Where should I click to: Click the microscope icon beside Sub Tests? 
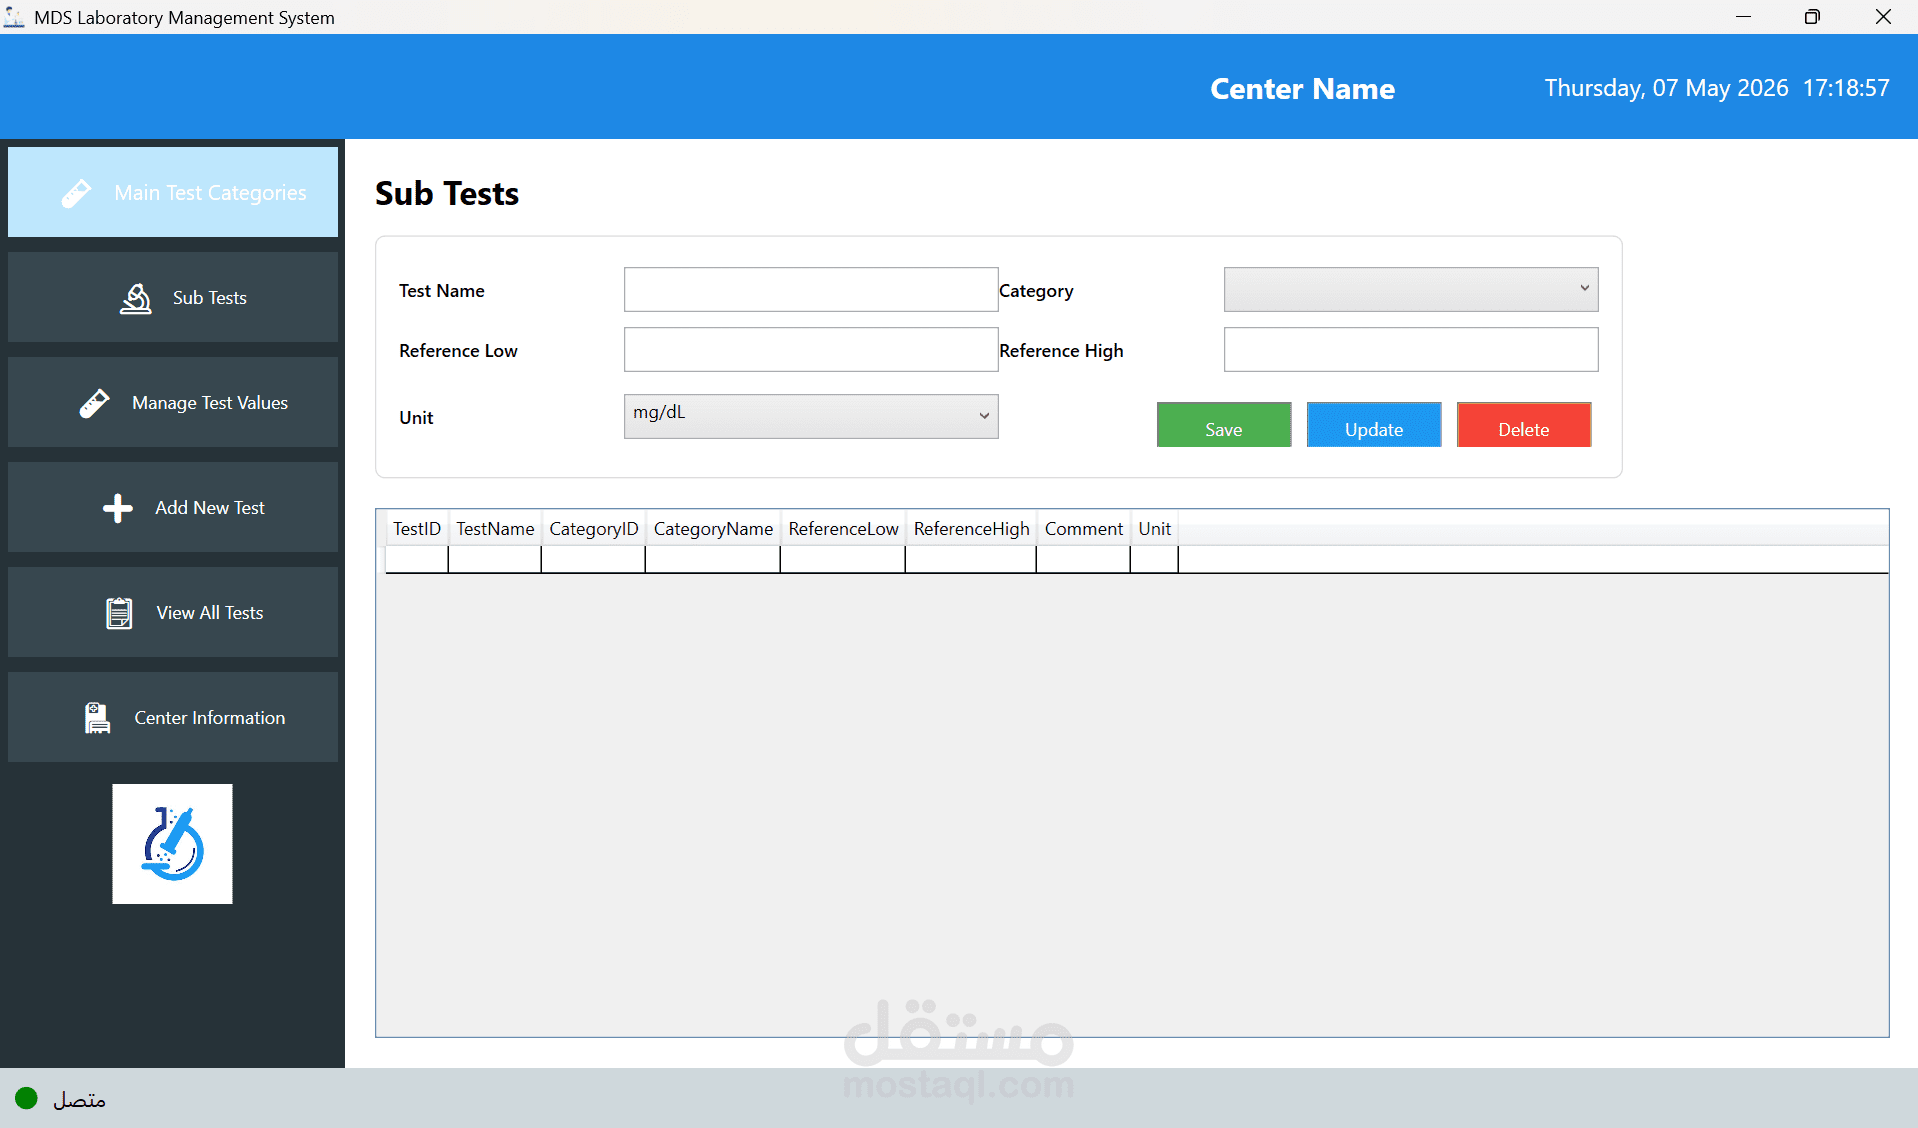136,298
